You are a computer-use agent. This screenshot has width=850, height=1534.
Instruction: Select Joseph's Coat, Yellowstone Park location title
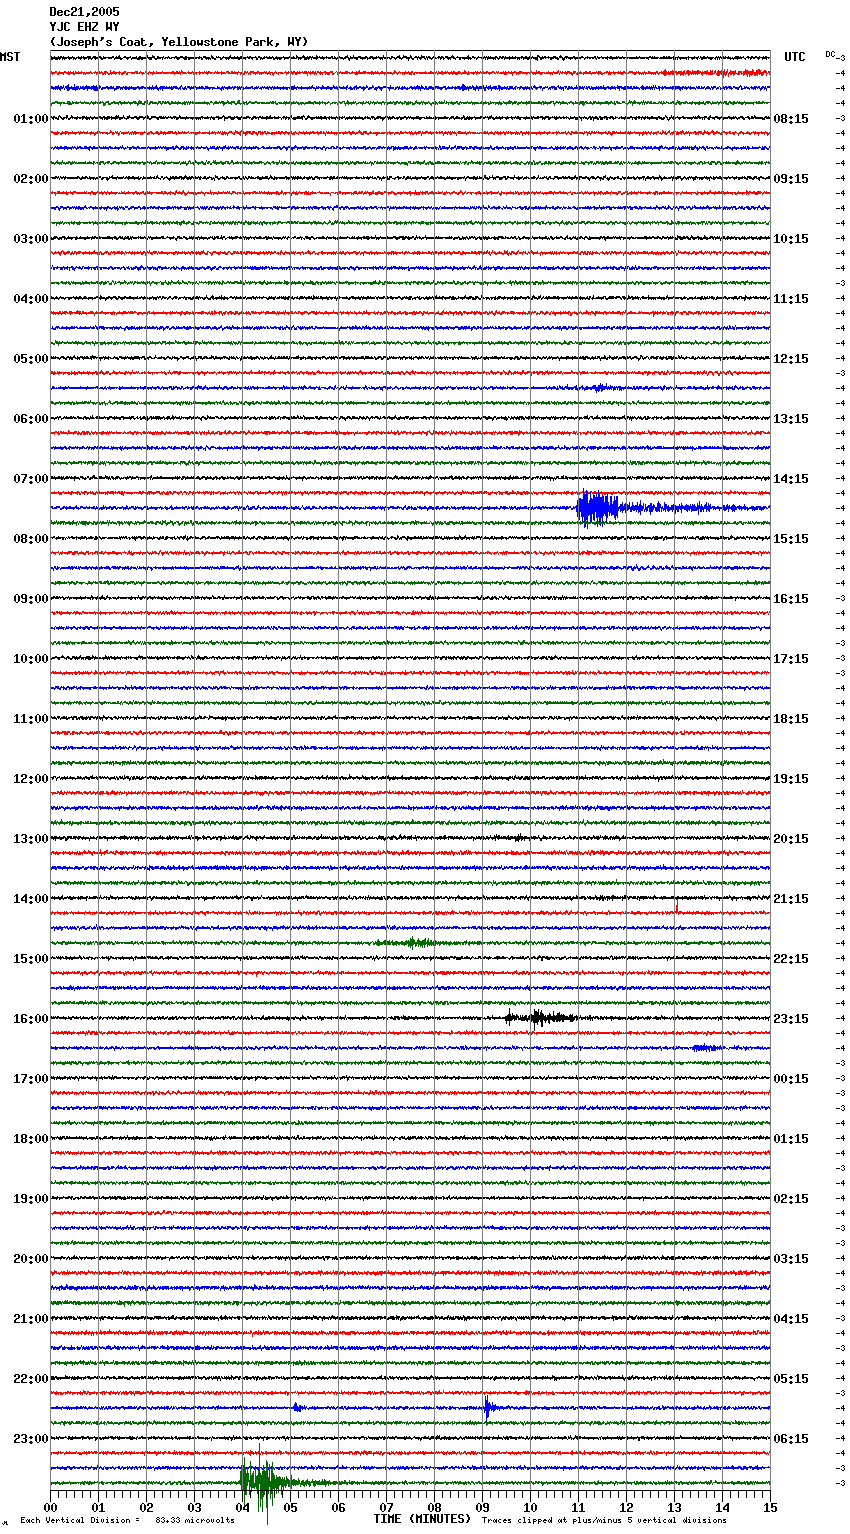click(178, 42)
